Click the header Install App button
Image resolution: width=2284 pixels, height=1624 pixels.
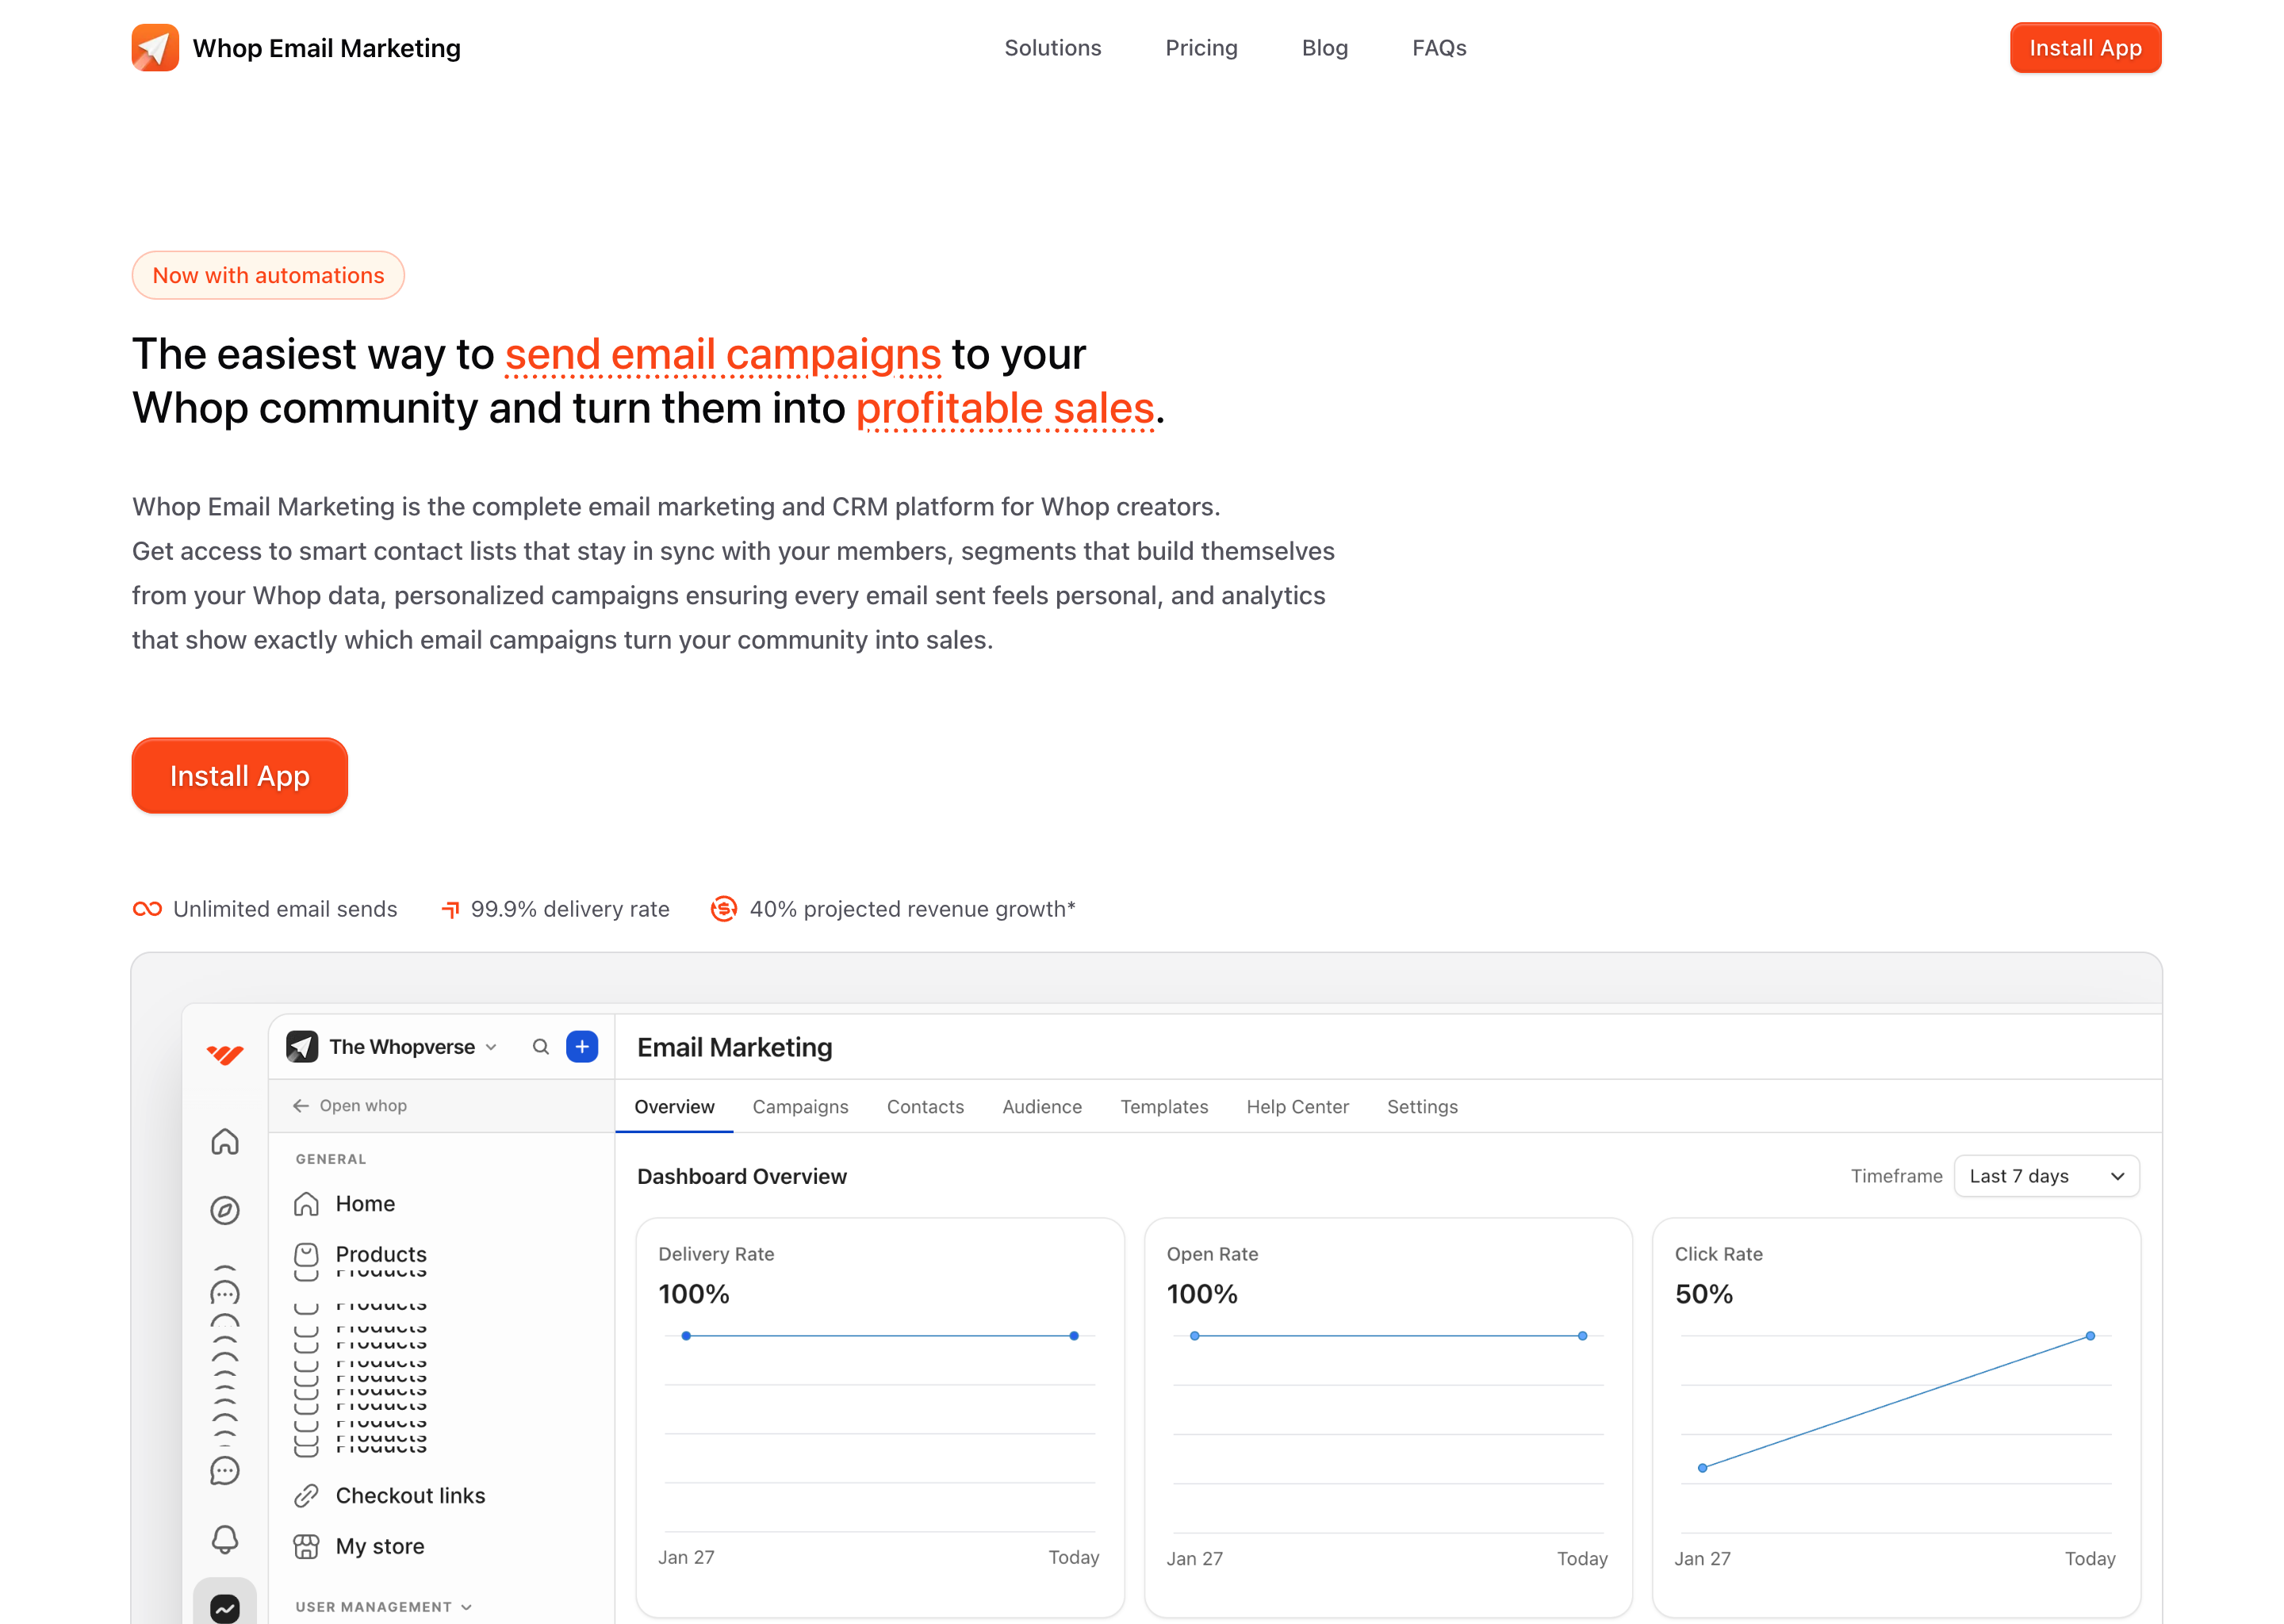tap(2085, 48)
